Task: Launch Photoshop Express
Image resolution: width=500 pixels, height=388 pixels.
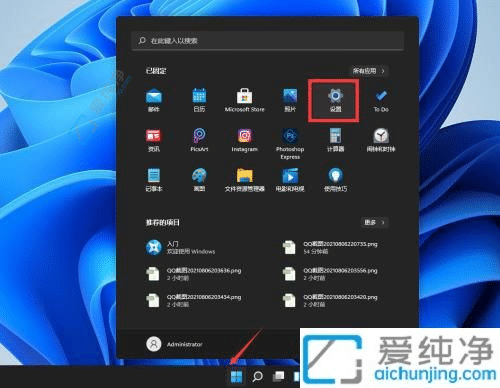Action: [x=290, y=144]
